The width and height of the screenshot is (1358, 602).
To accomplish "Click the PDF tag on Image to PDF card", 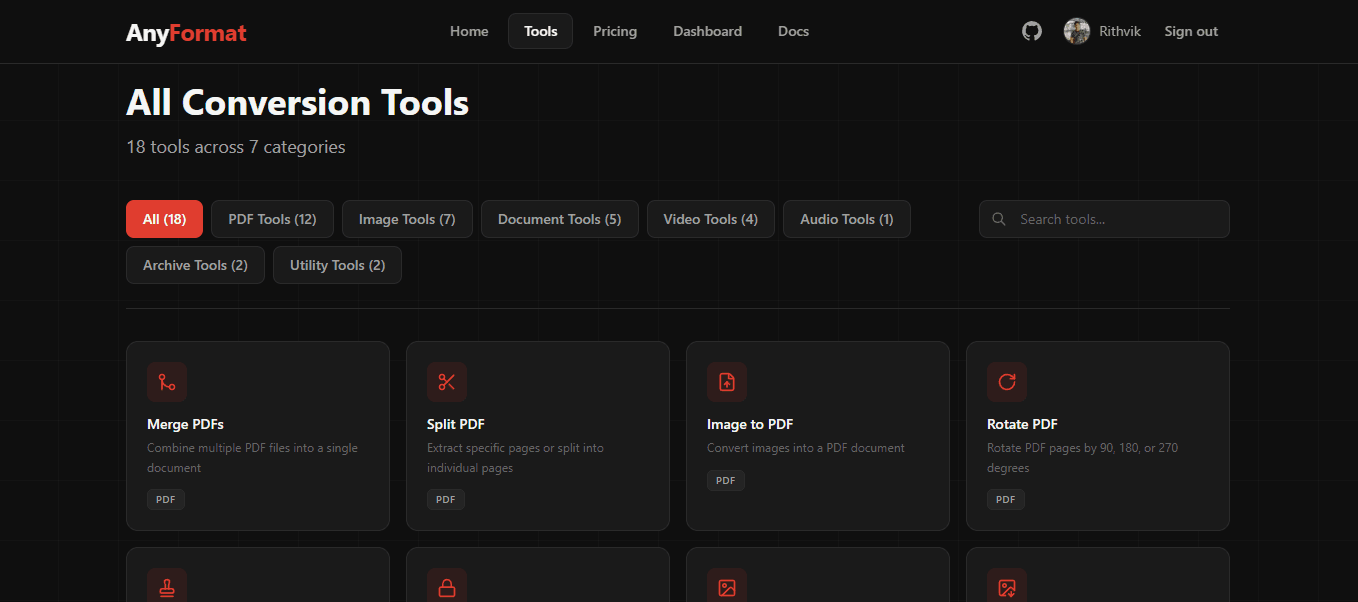I will coord(726,480).
